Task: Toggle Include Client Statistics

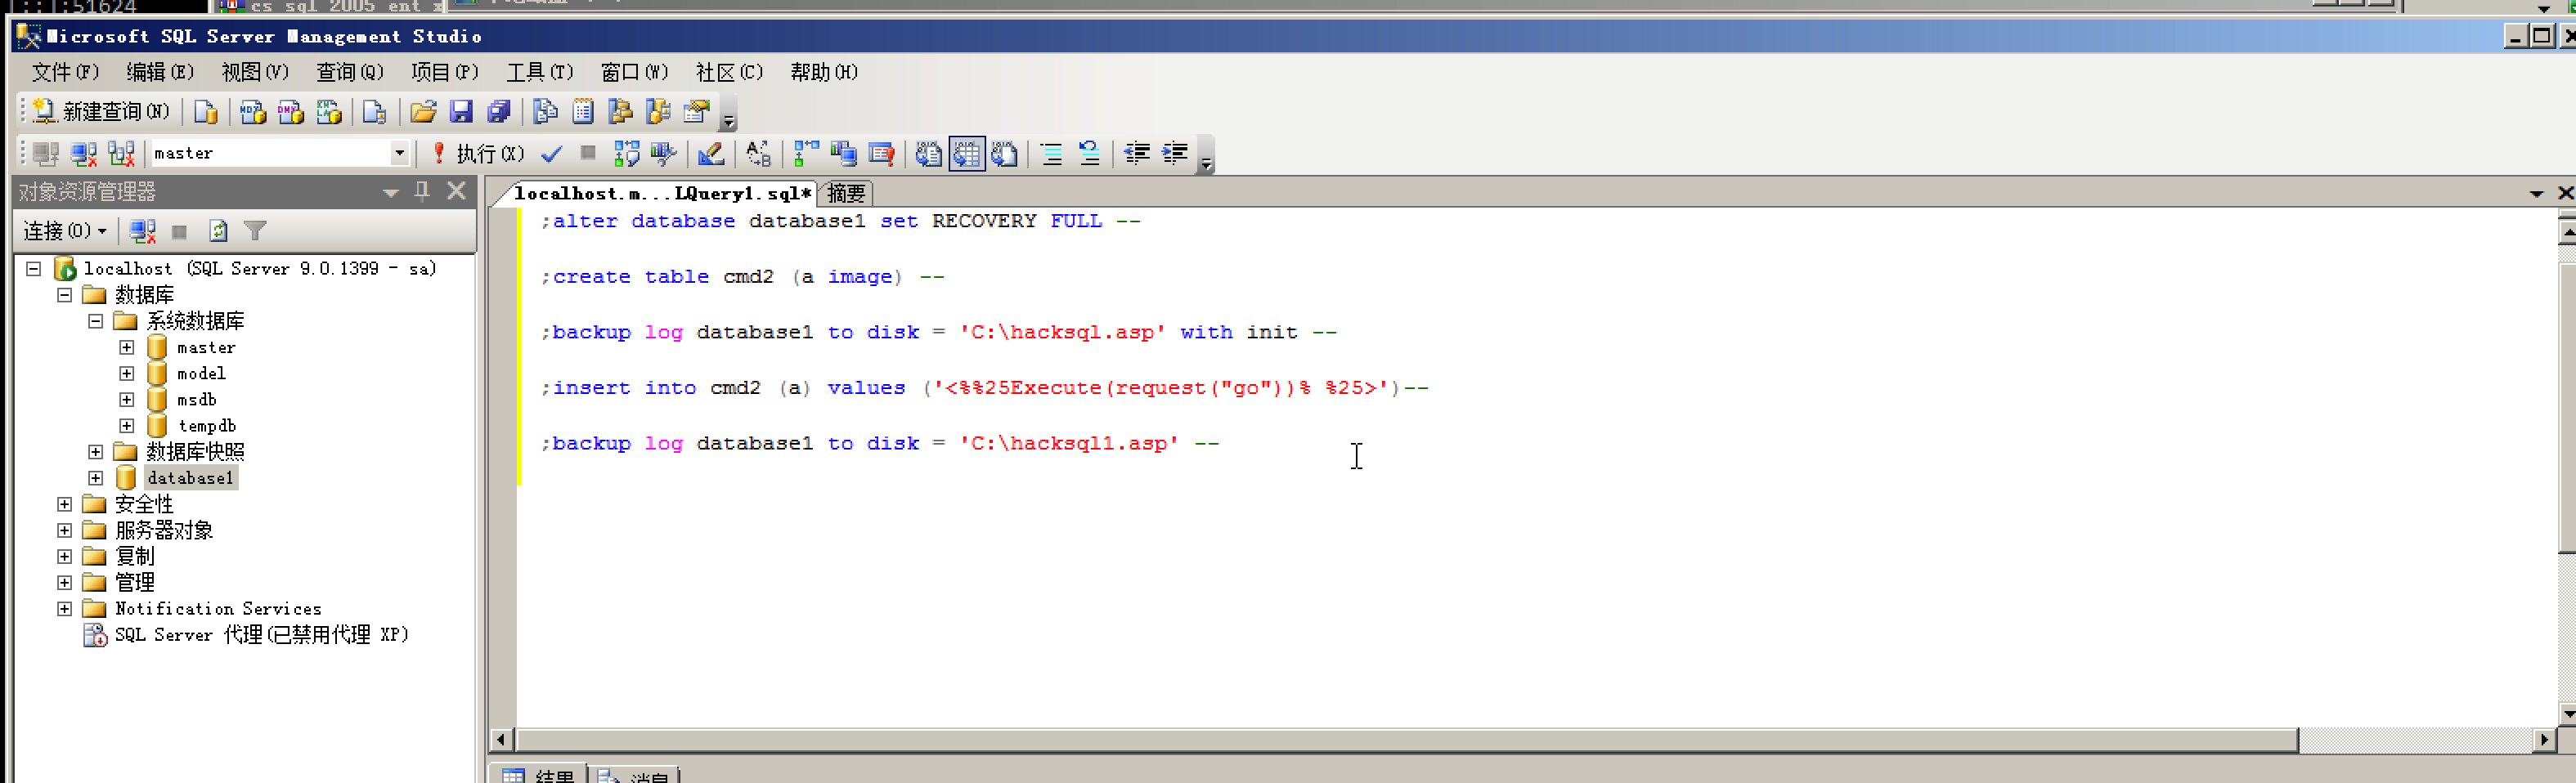Action: pos(844,153)
